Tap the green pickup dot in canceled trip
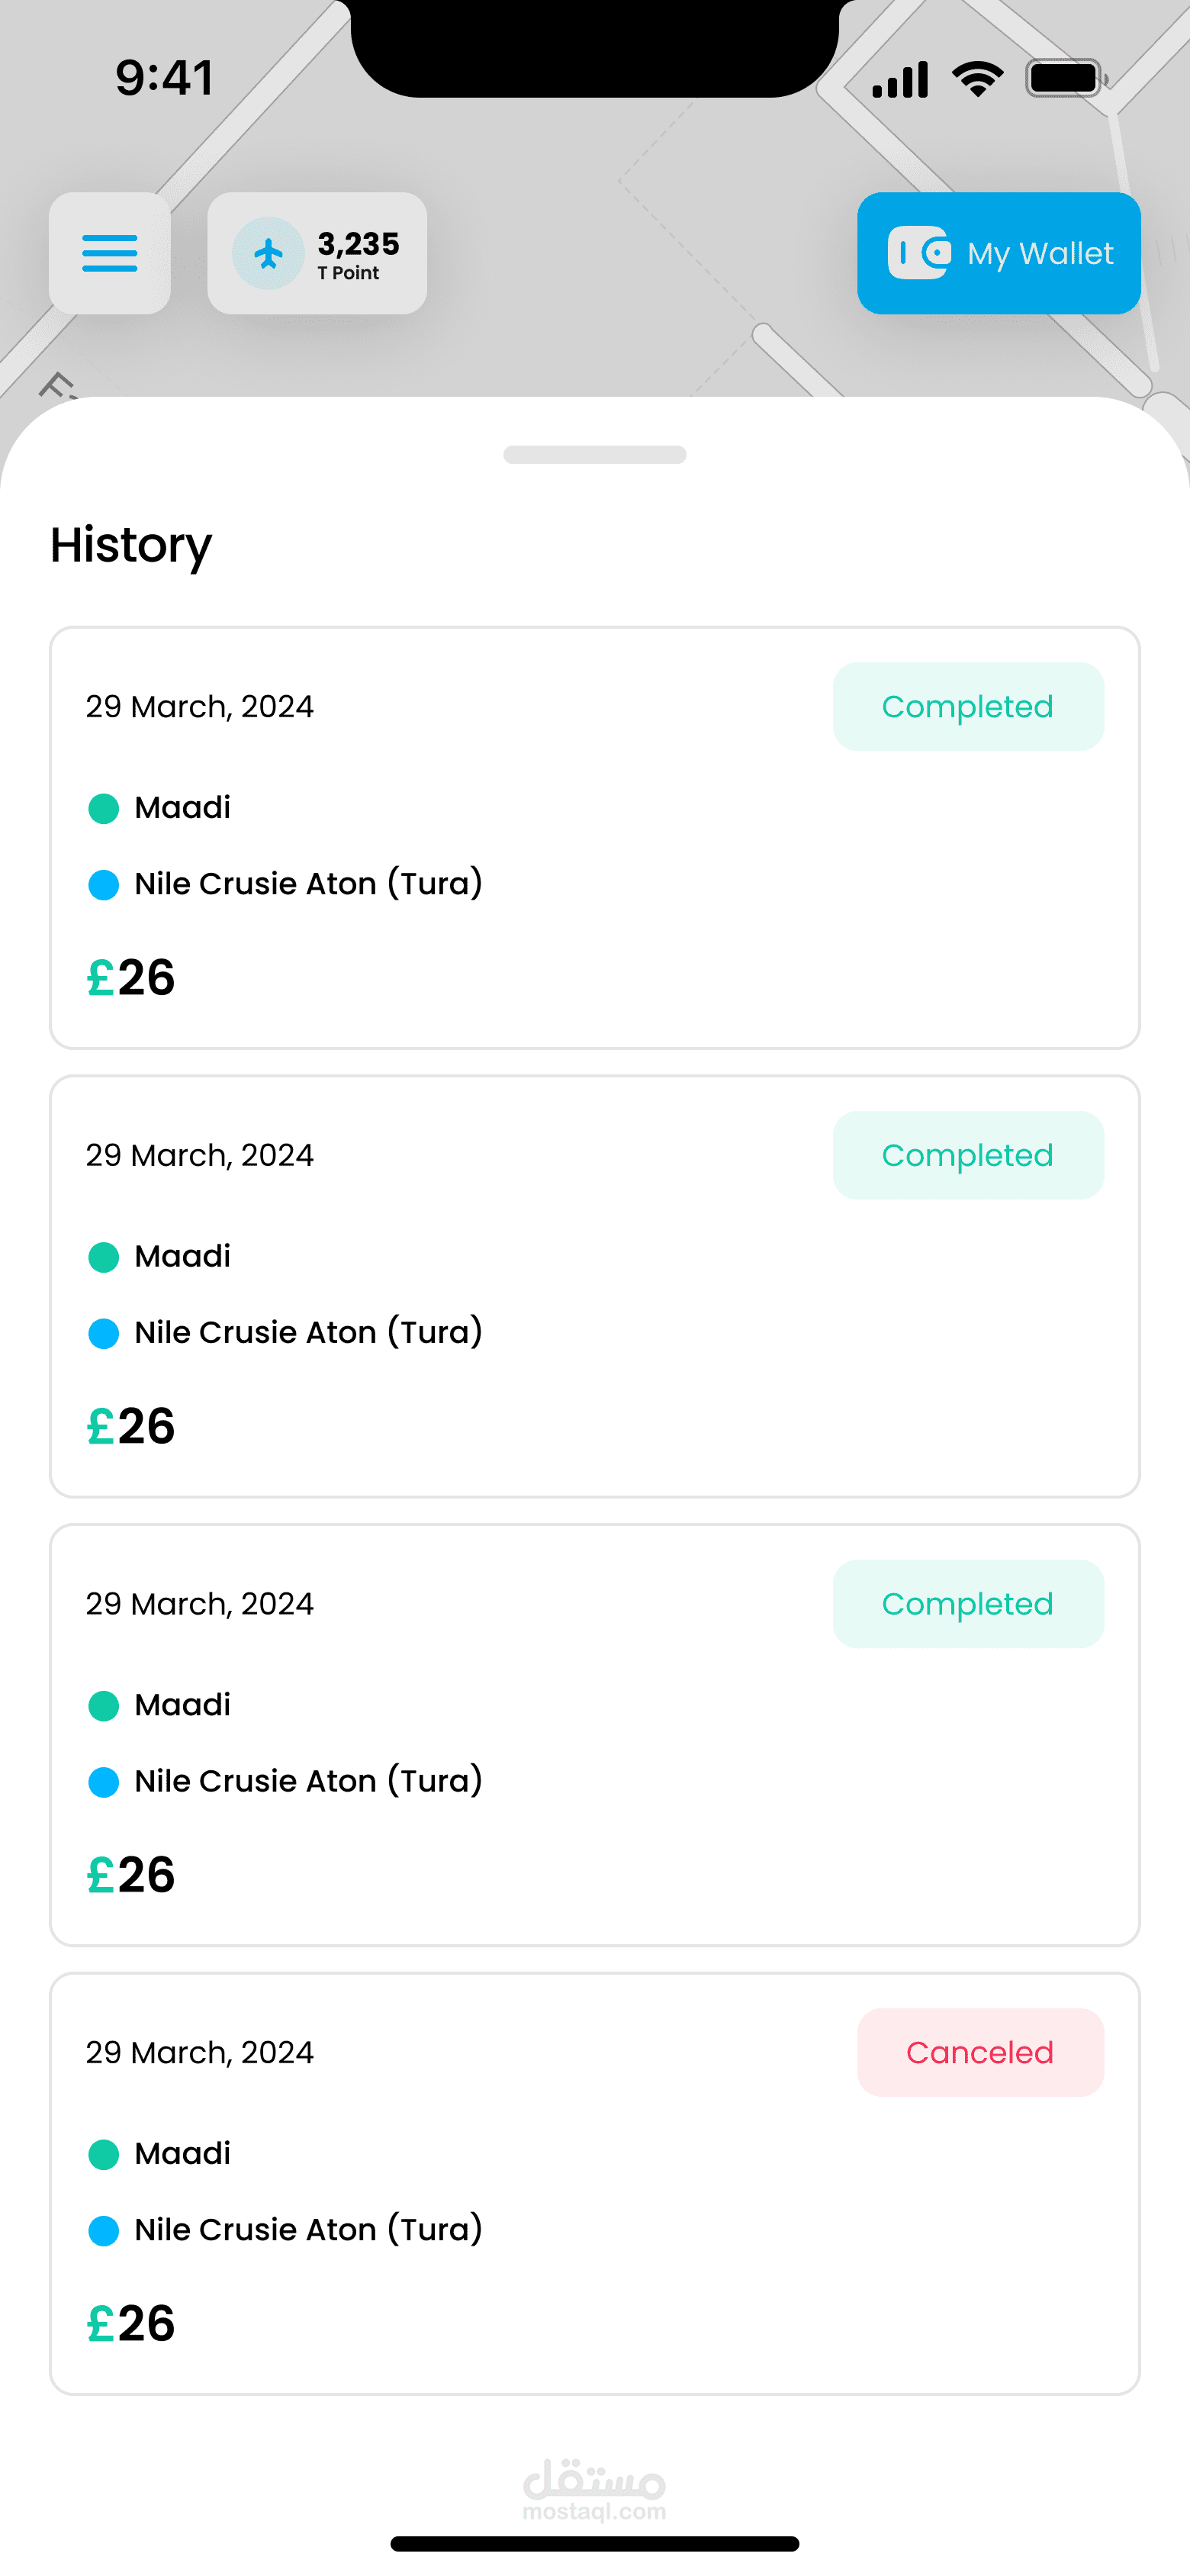The height and width of the screenshot is (2576, 1190). [104, 2154]
